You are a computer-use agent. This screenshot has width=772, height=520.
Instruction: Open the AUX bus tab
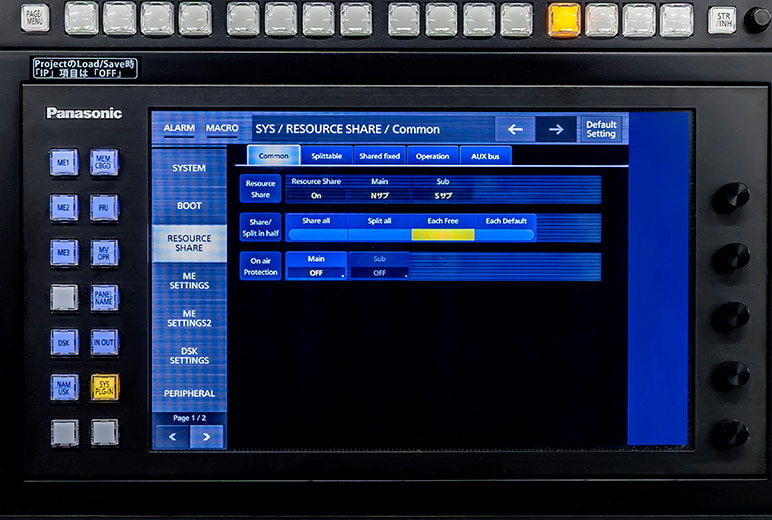click(486, 156)
